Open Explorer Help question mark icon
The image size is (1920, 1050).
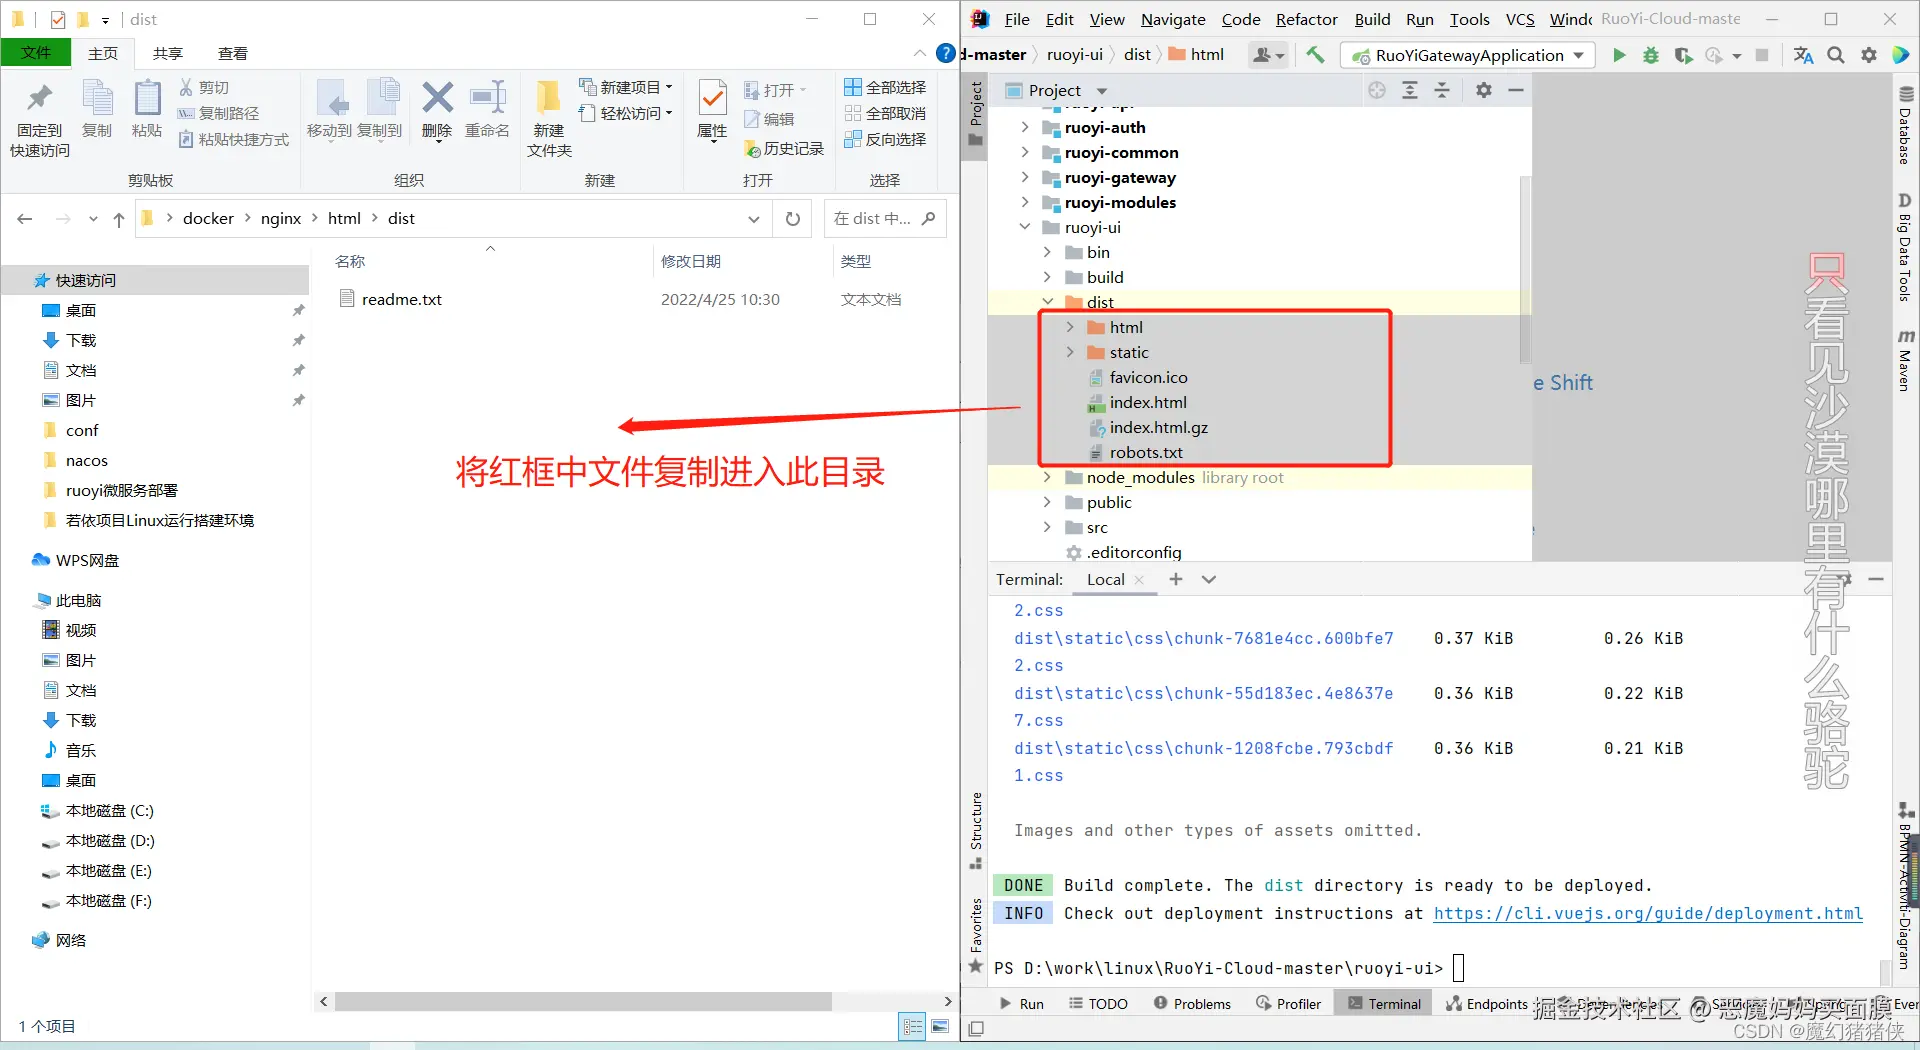(945, 53)
